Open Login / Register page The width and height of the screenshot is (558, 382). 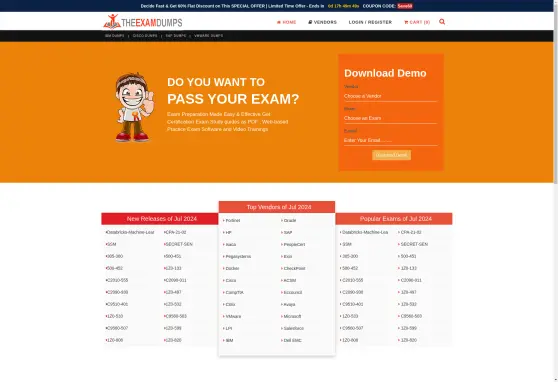pyautogui.click(x=370, y=22)
